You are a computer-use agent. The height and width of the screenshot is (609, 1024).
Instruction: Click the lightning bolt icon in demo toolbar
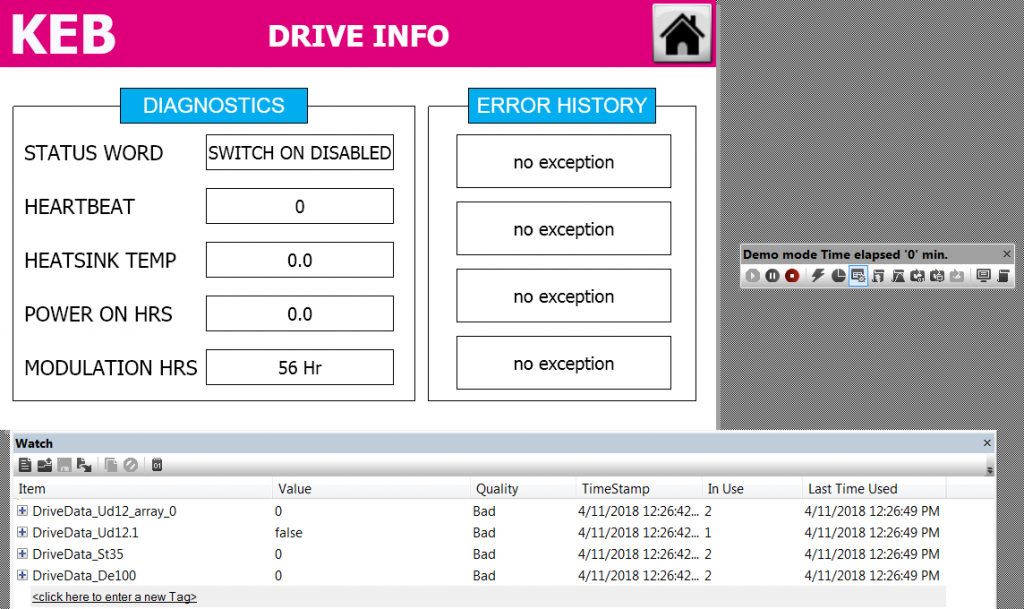(818, 276)
